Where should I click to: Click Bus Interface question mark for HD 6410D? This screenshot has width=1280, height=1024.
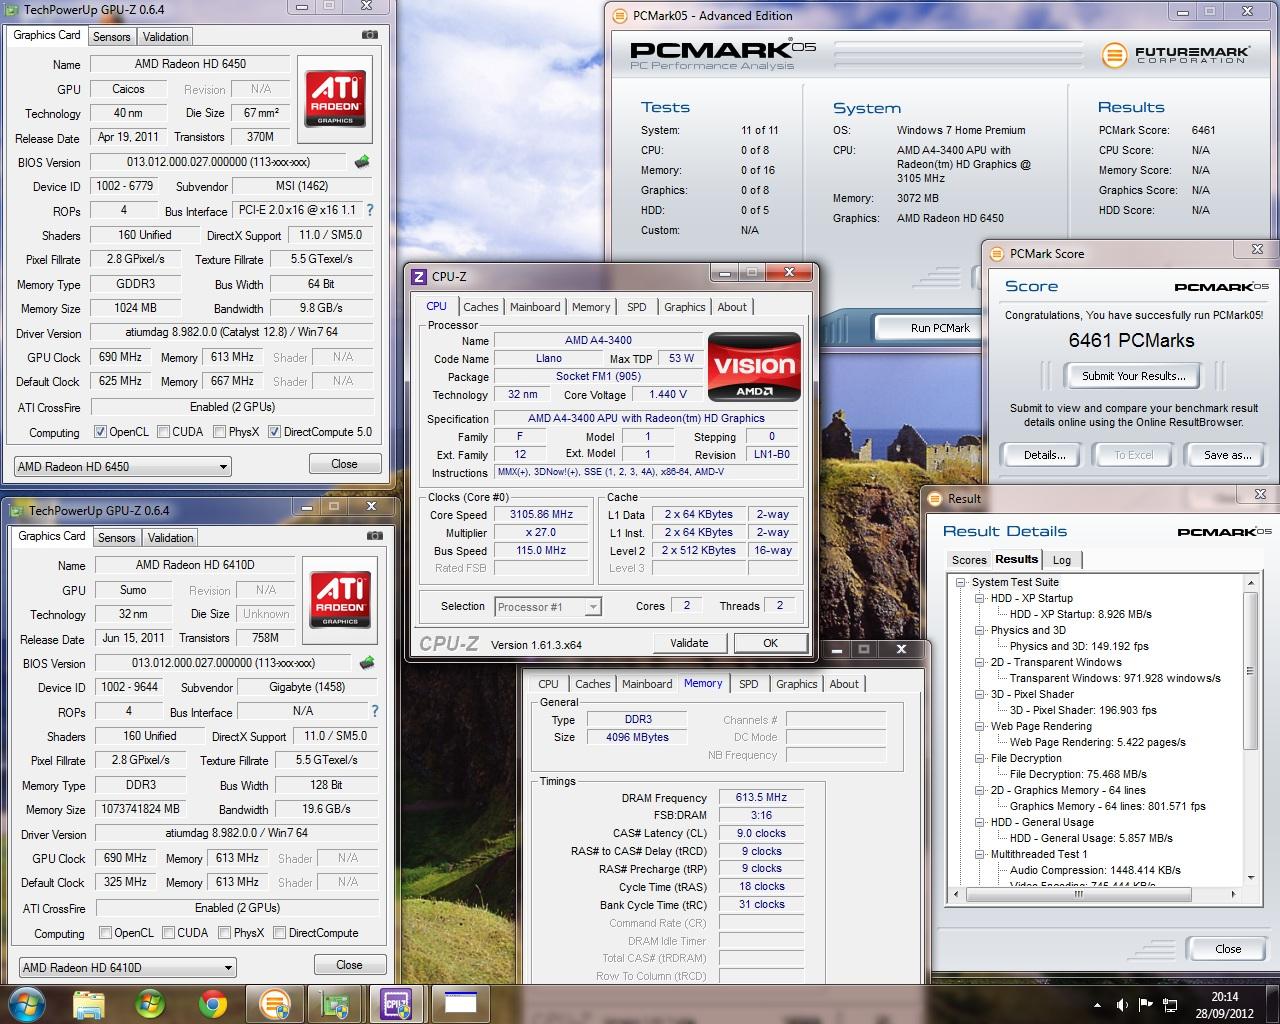[375, 711]
